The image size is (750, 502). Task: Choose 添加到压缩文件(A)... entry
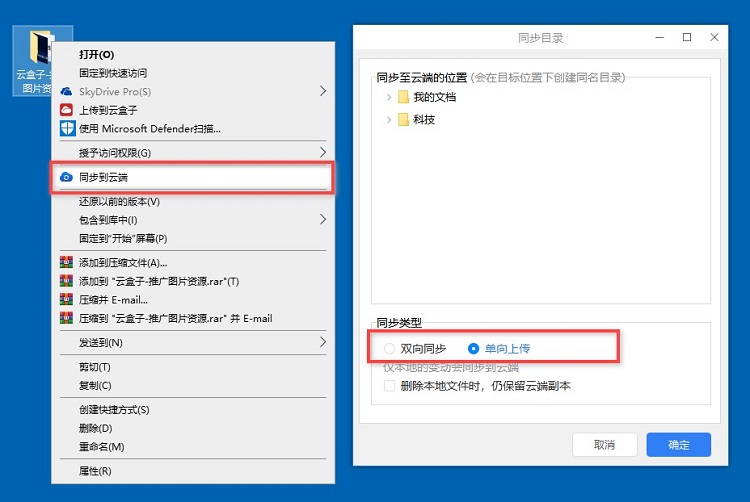(x=193, y=262)
